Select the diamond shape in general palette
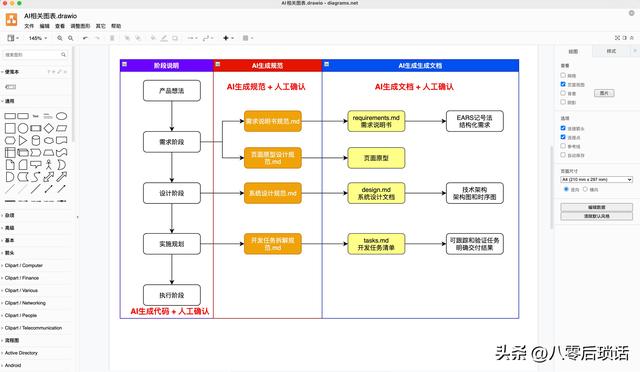 point(49,128)
